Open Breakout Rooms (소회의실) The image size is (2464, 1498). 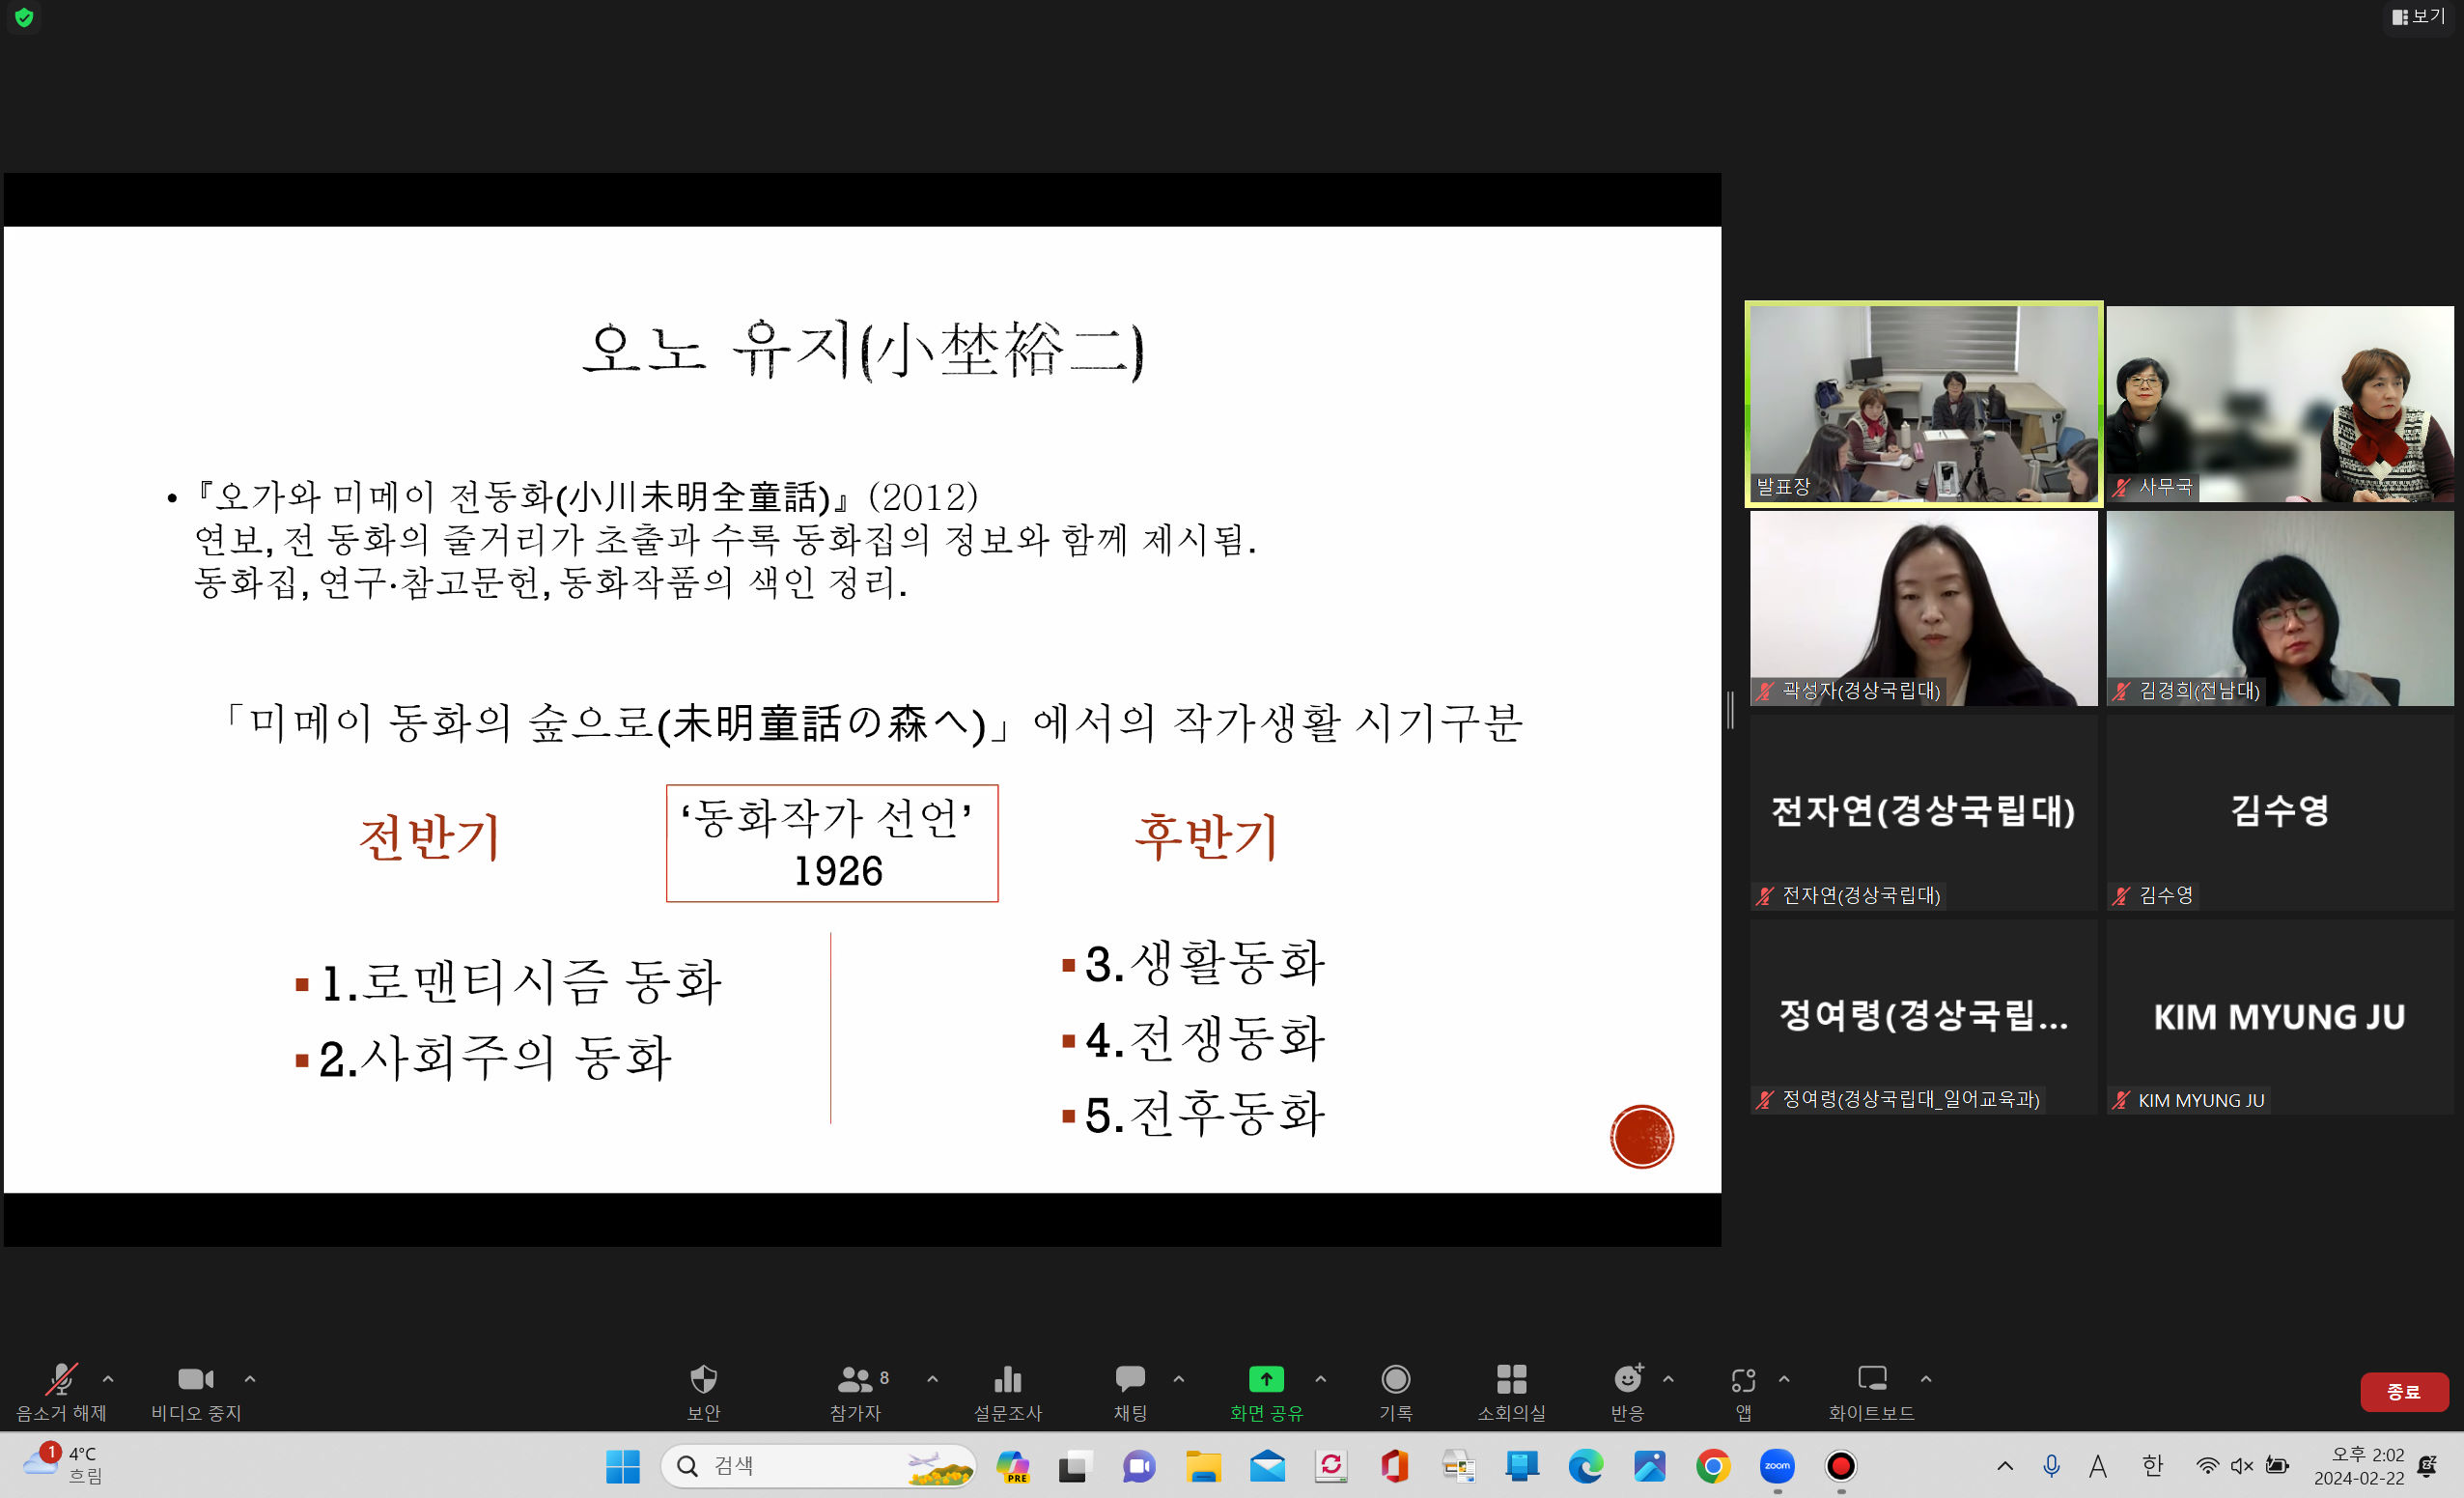(1511, 1382)
